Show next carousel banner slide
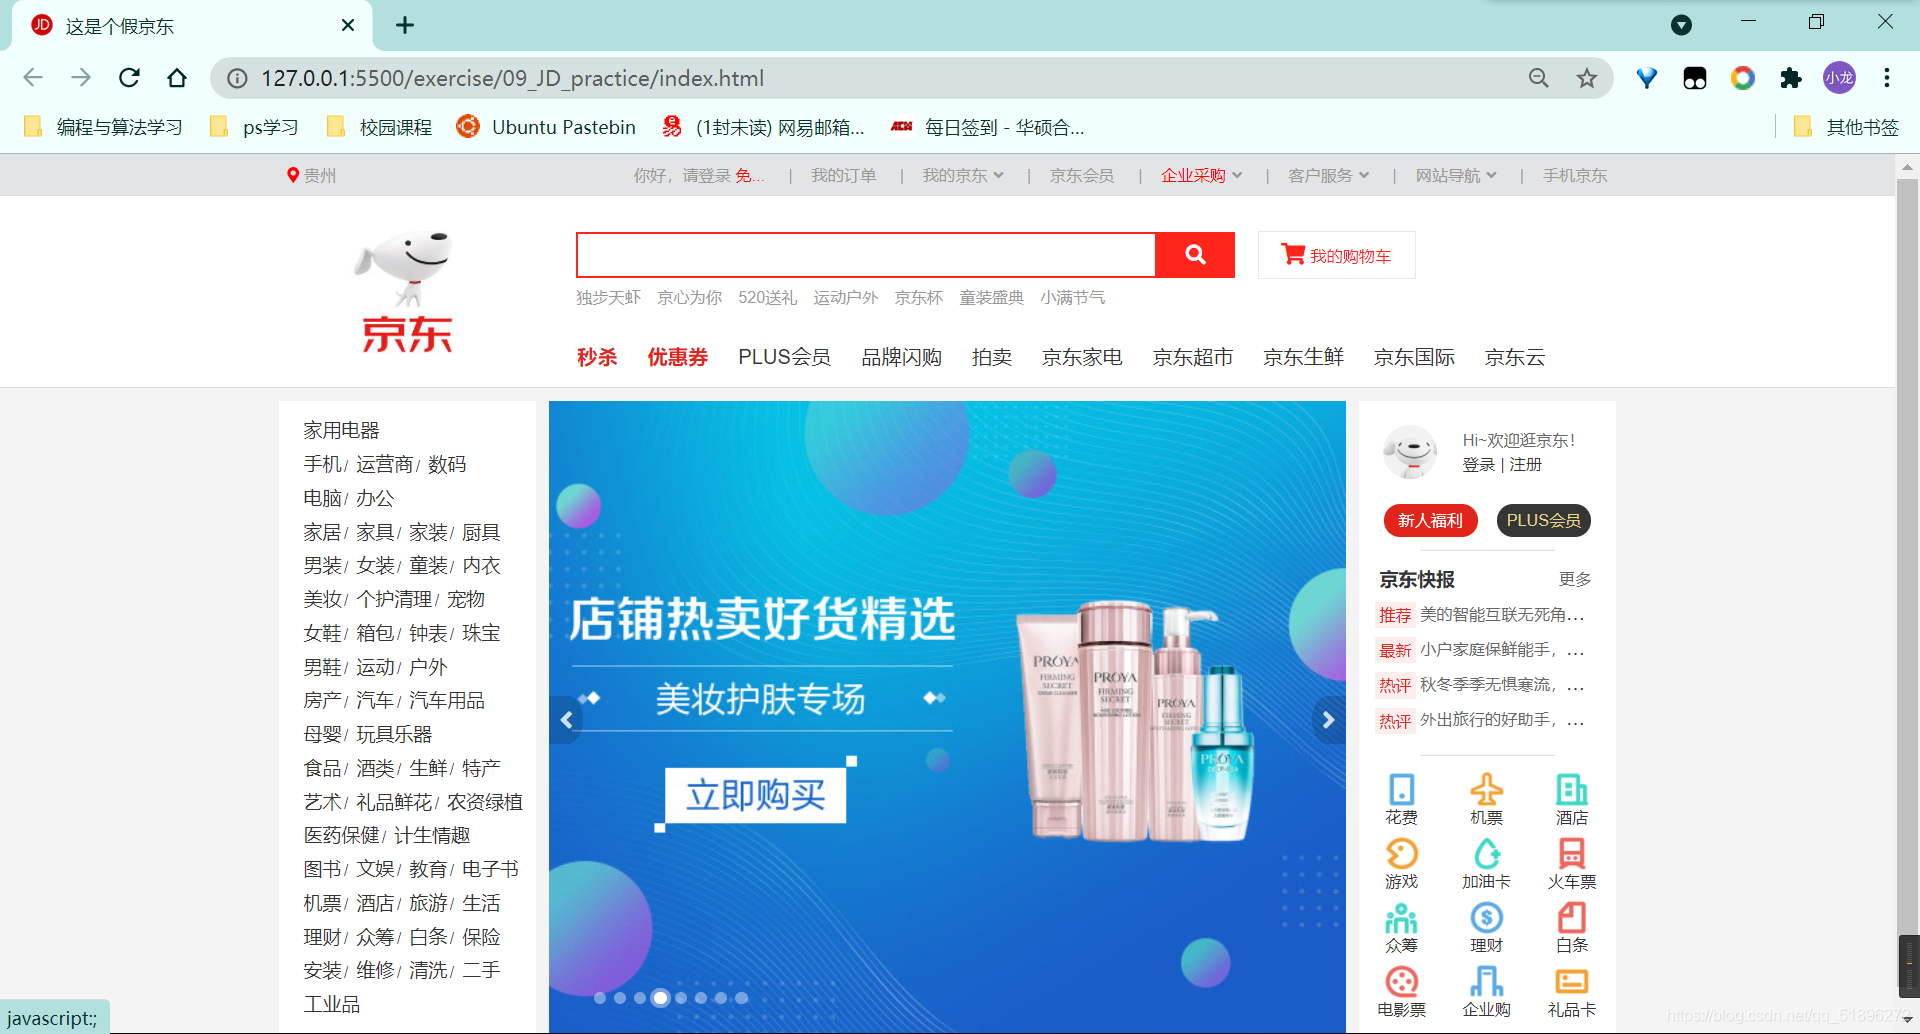Viewport: 1920px width, 1034px height. click(x=1328, y=720)
